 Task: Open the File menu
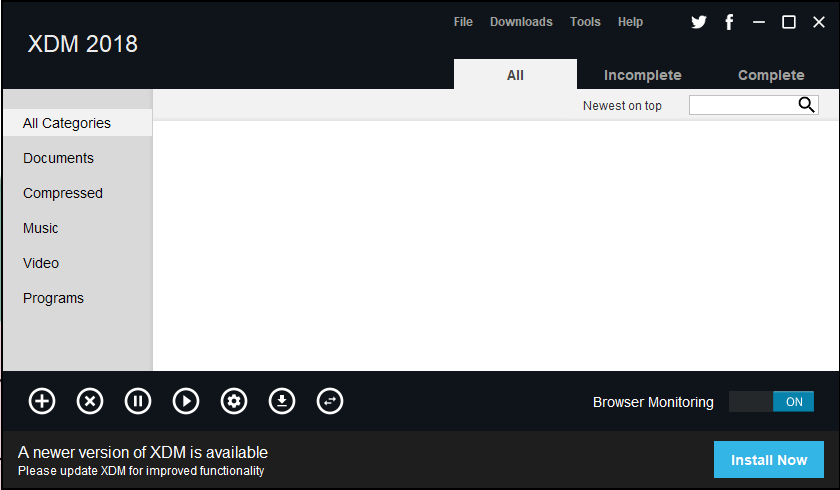[463, 22]
